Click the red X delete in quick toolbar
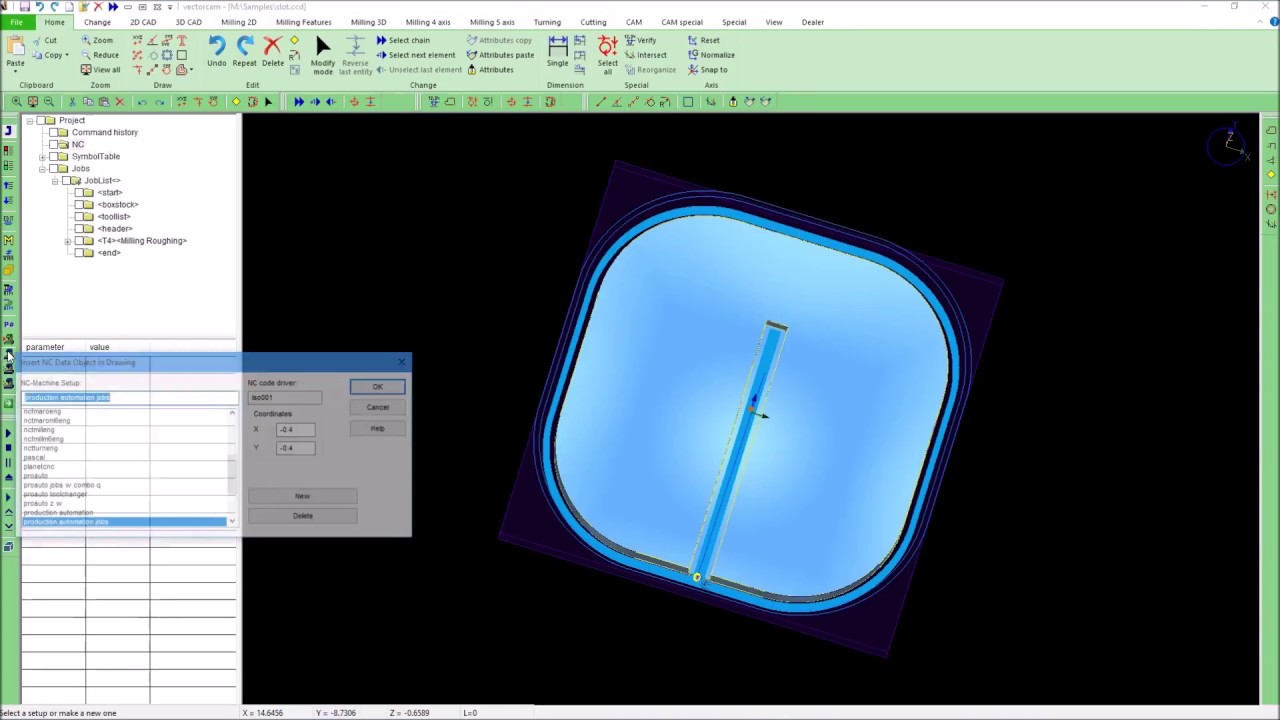 pos(120,102)
